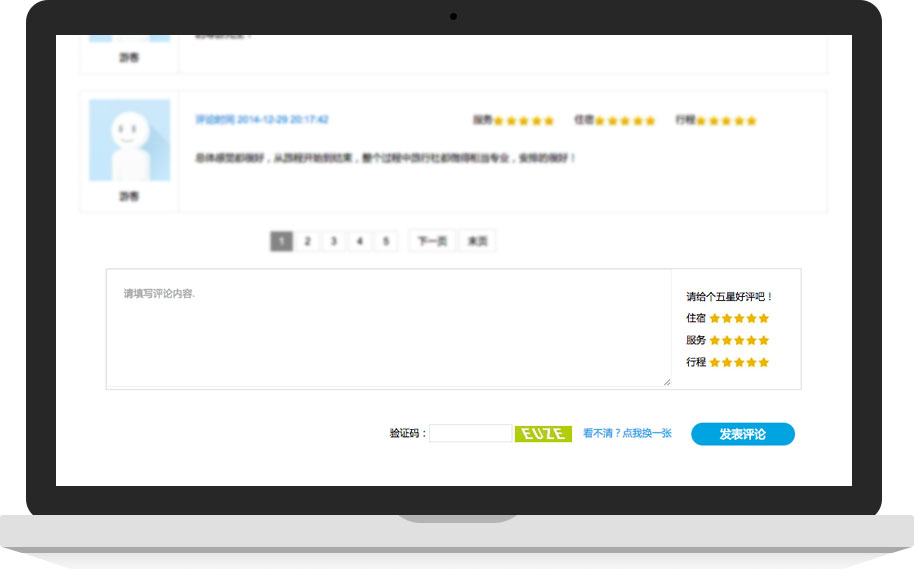Set 服务 rating to four stars

point(751,340)
